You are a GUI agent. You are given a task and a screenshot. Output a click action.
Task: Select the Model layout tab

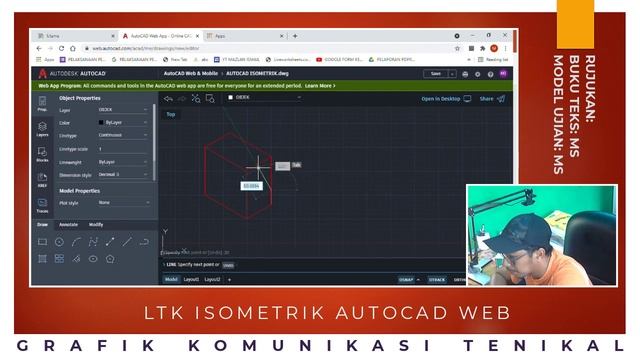[x=171, y=280]
